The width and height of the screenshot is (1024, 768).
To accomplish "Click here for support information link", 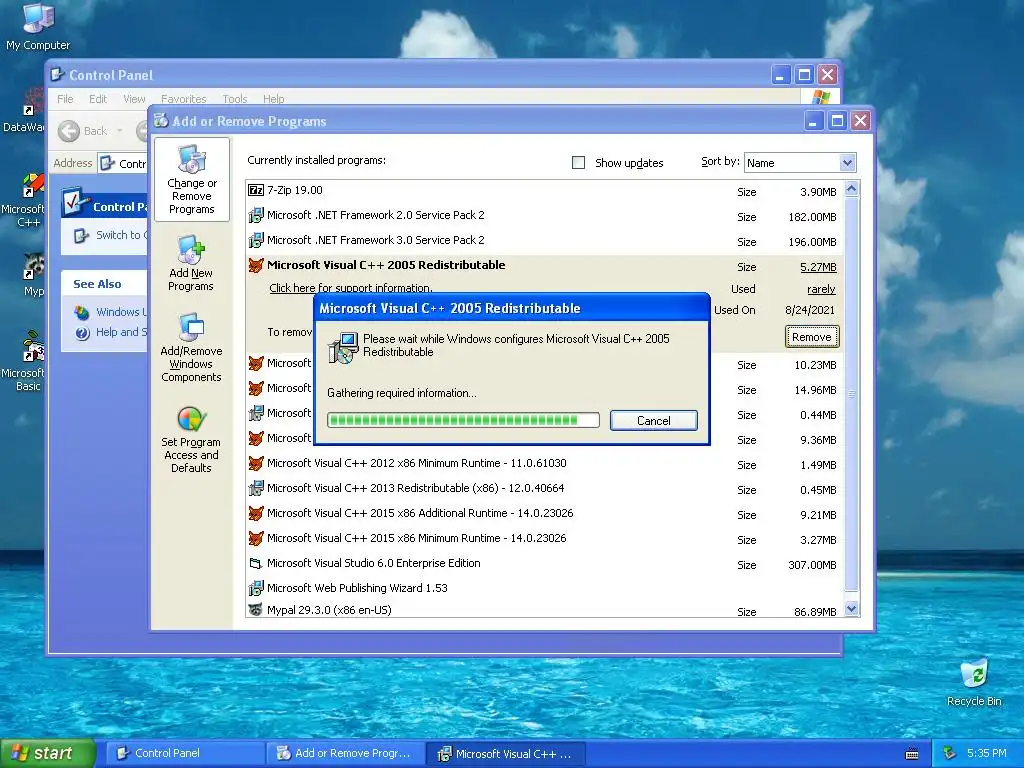I will [351, 288].
